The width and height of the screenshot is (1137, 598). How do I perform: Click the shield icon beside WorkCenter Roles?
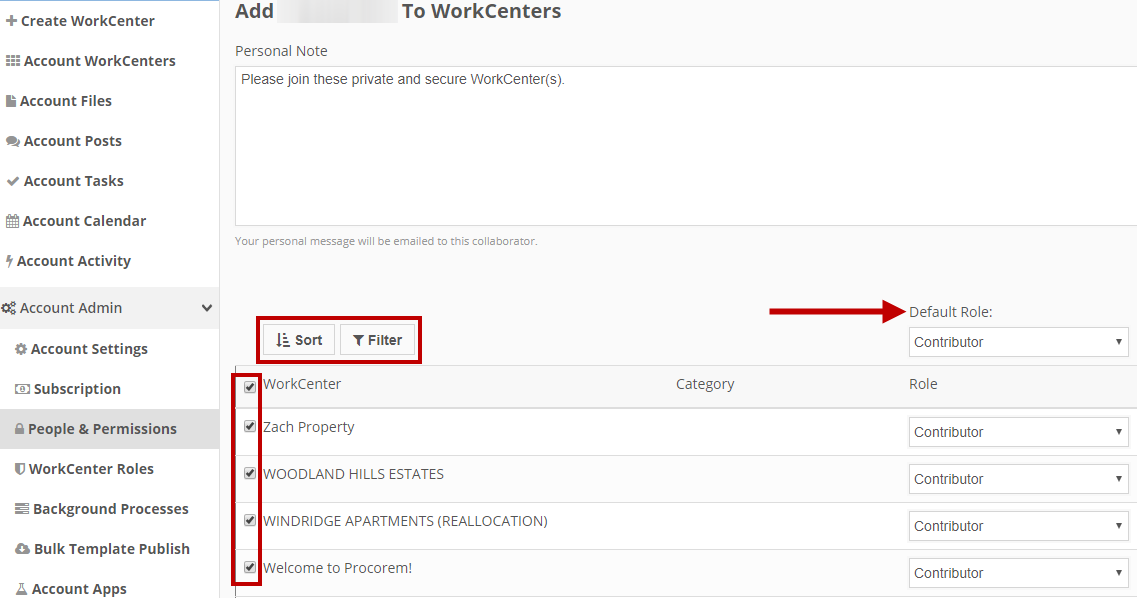[x=20, y=469]
